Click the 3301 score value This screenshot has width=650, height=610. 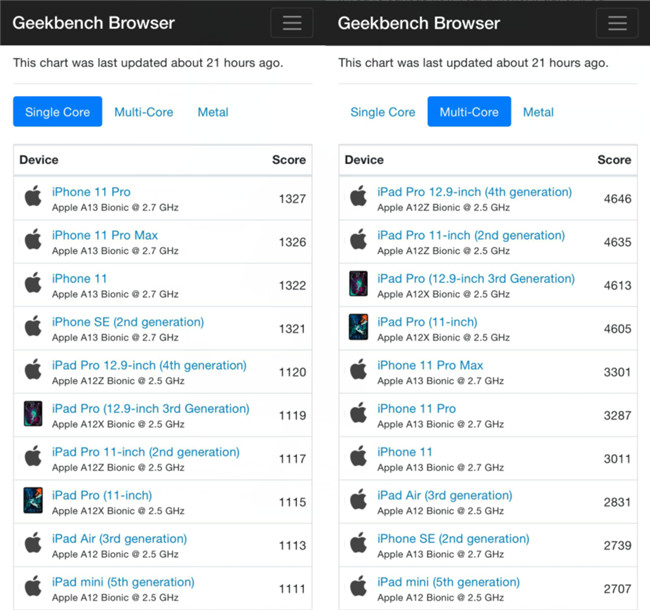[617, 372]
